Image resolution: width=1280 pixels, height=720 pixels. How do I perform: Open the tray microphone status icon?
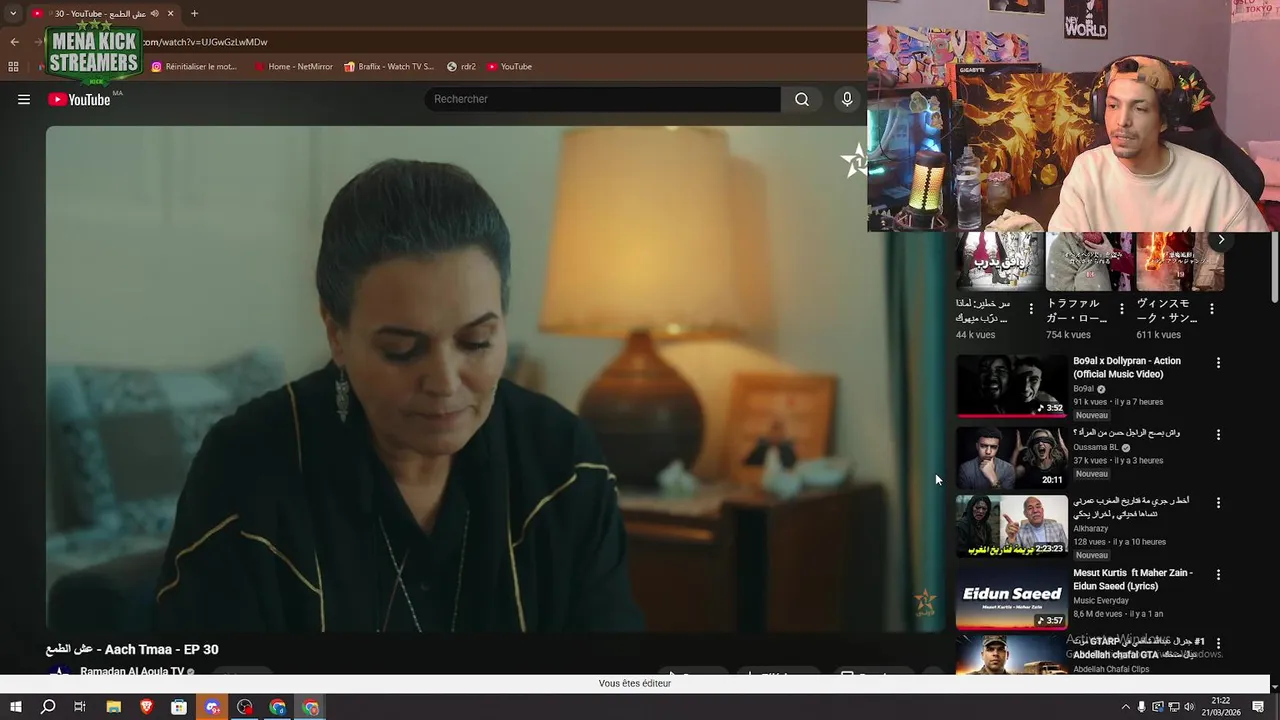[x=1141, y=707]
